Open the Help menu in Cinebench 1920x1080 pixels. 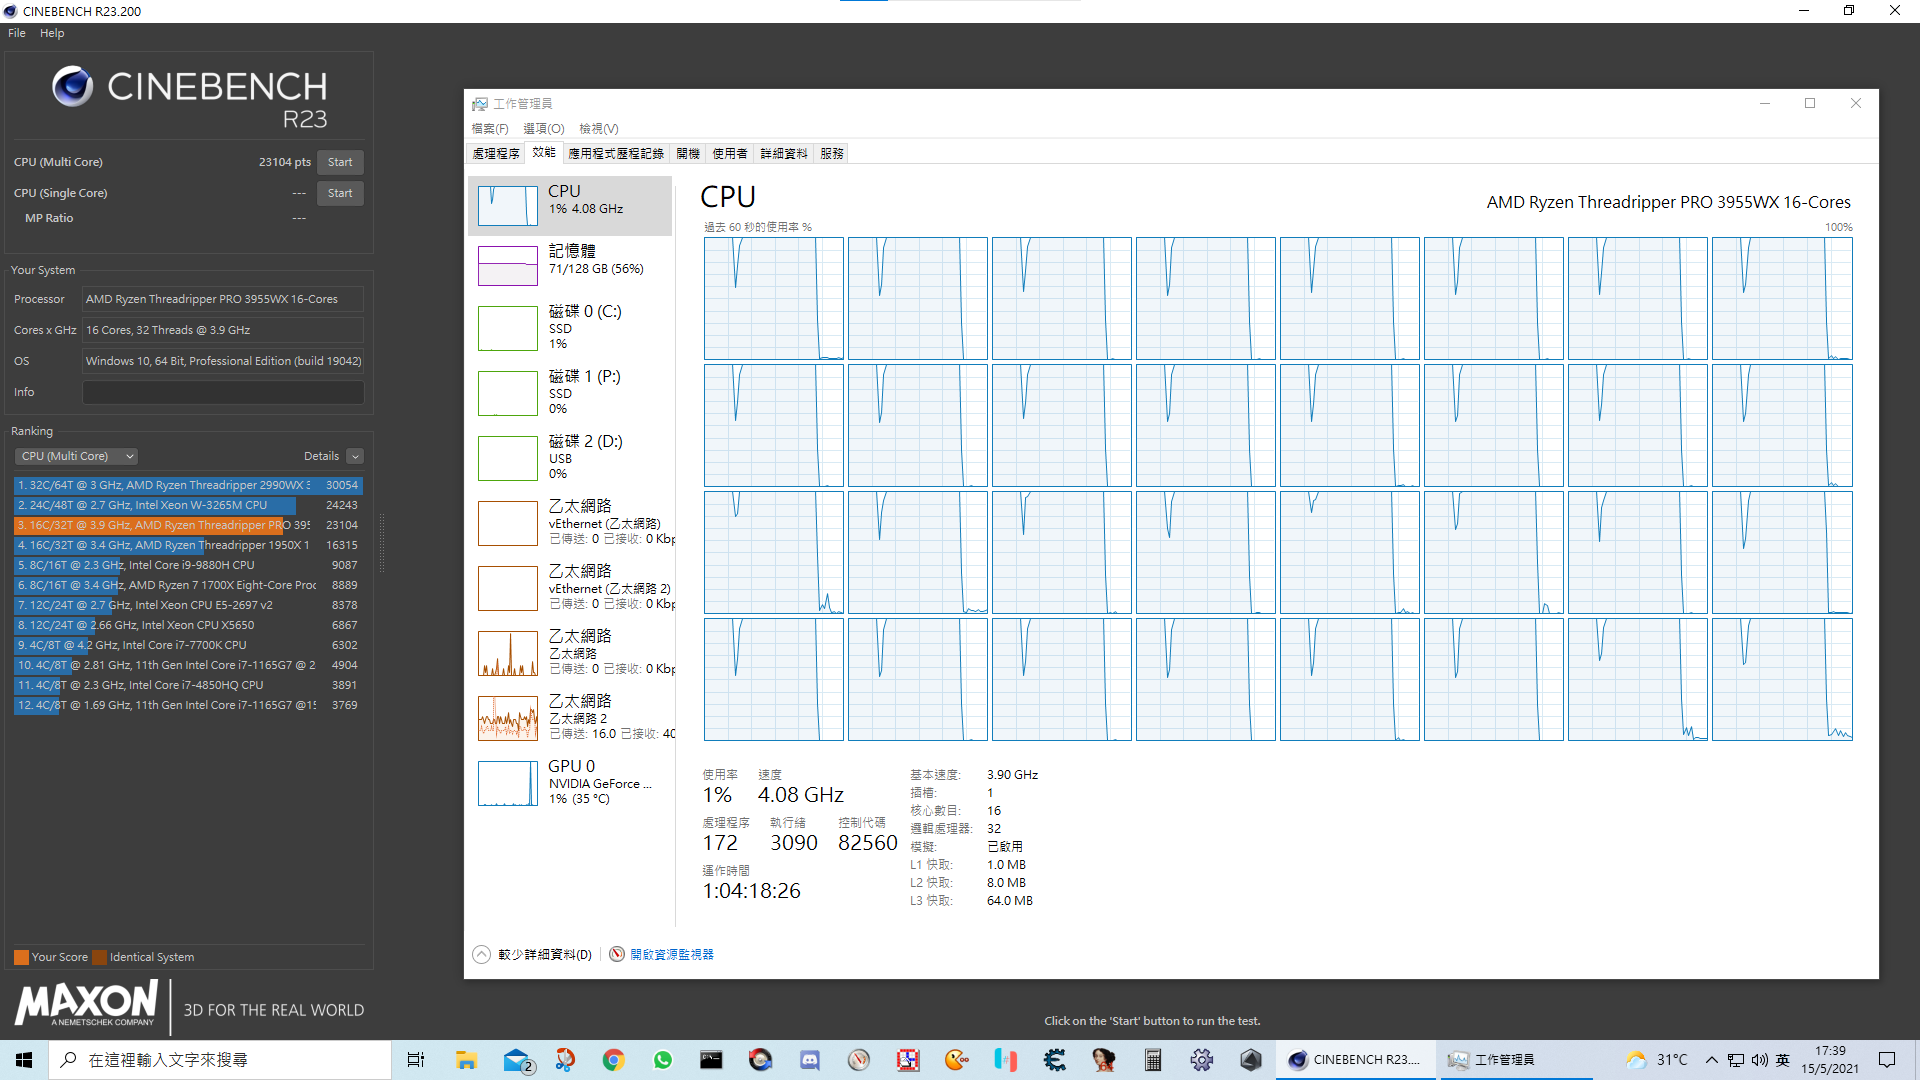pyautogui.click(x=52, y=33)
